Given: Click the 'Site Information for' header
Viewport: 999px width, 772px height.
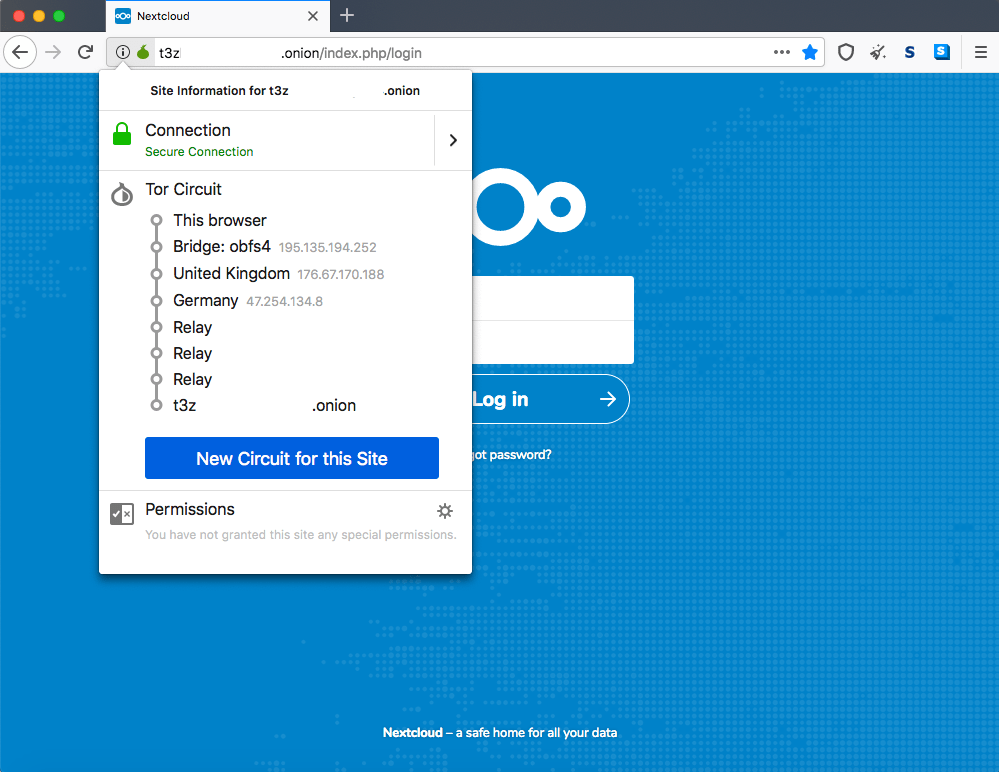Looking at the screenshot, I should click(x=285, y=90).
